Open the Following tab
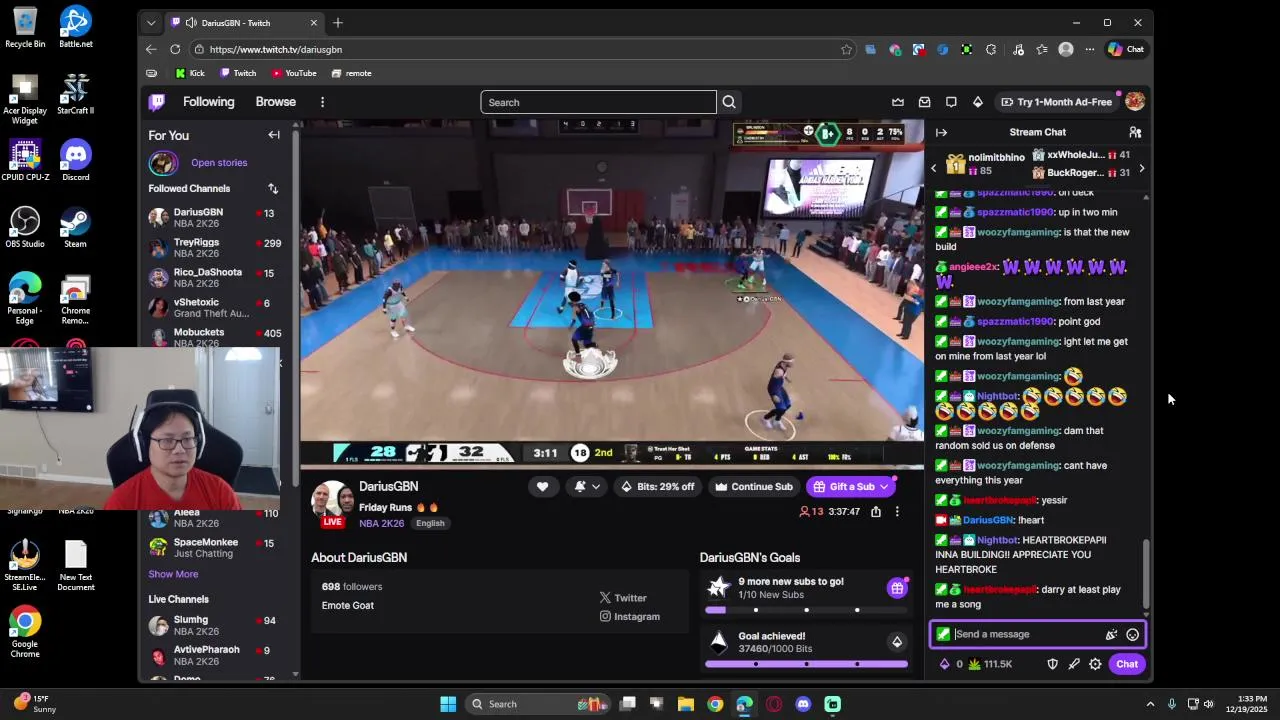This screenshot has width=1280, height=720. (x=208, y=102)
